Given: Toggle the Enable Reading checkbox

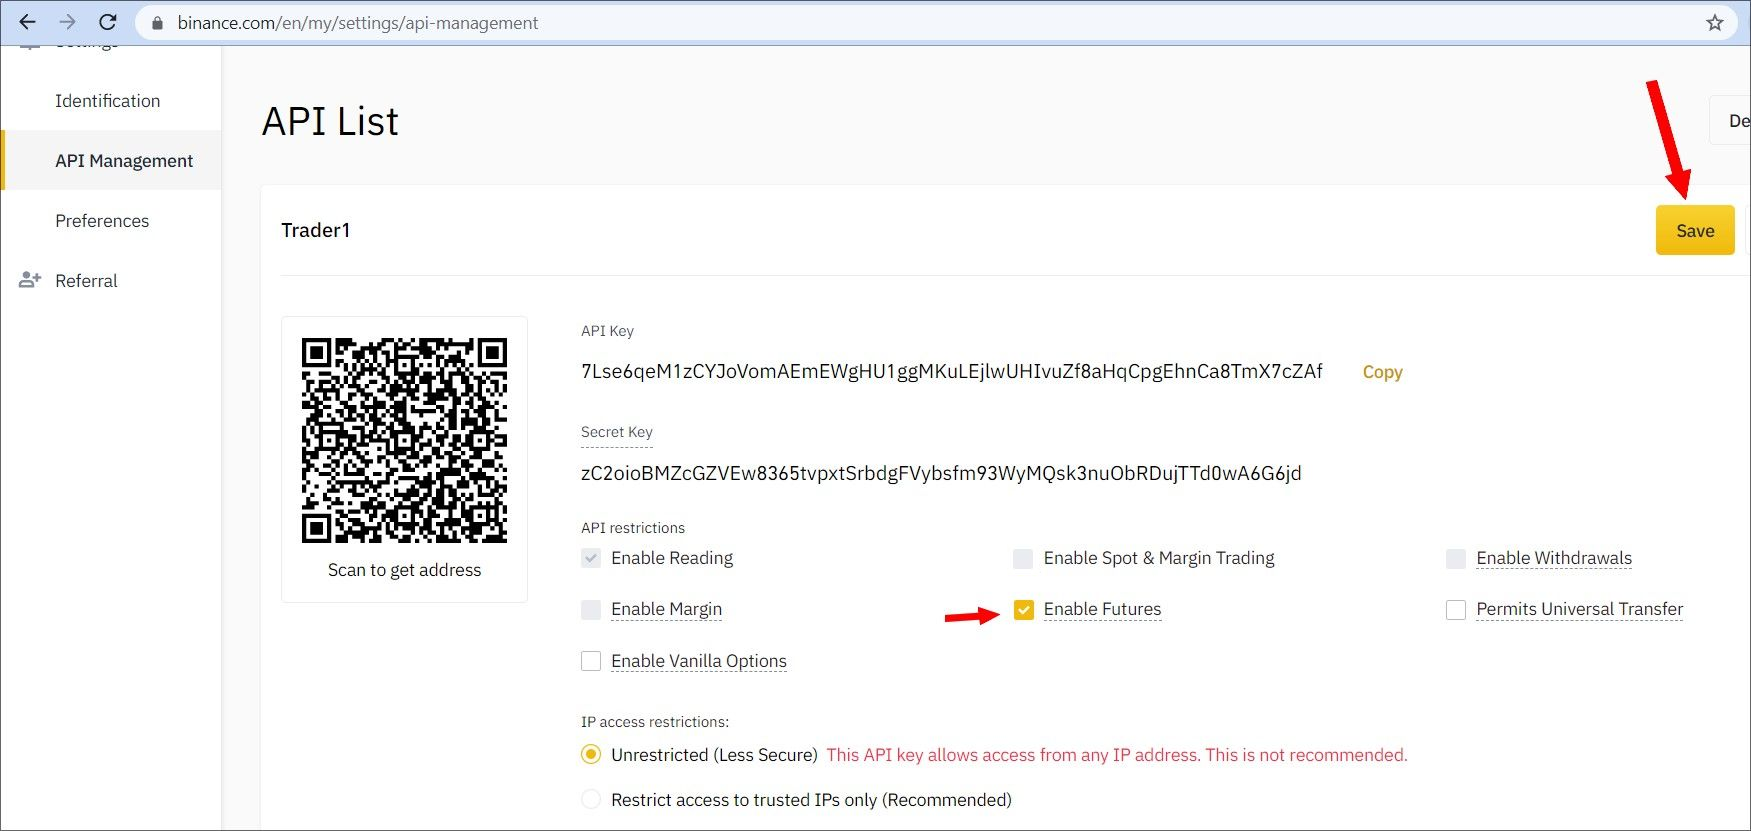Looking at the screenshot, I should tap(591, 558).
